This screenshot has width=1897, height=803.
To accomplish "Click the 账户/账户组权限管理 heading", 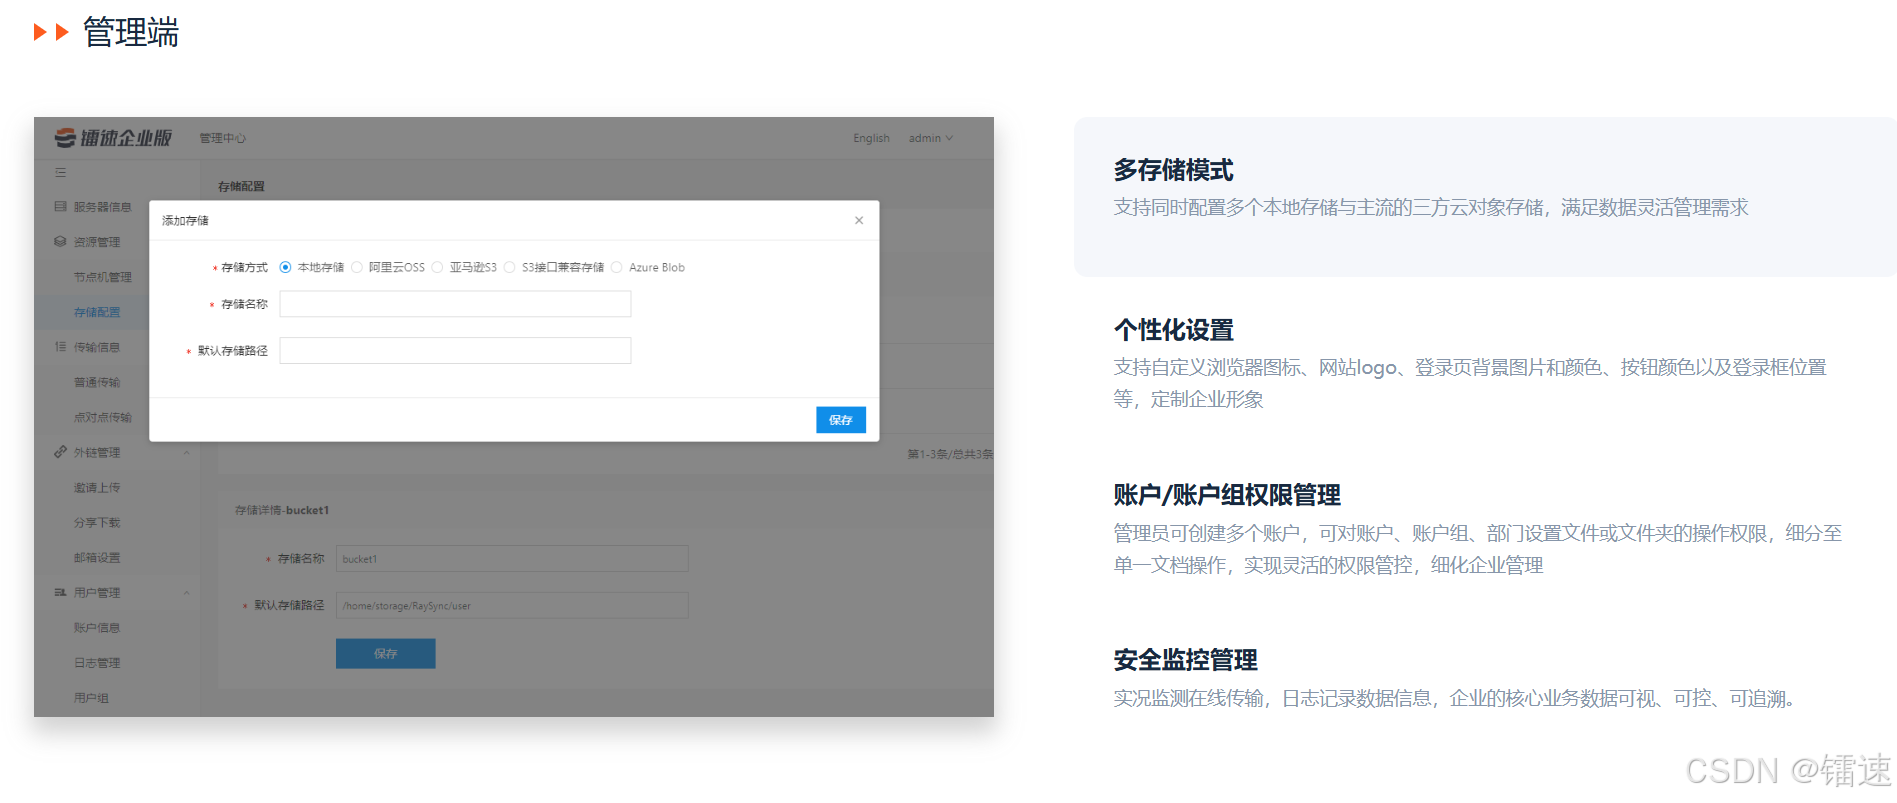I will click(x=1227, y=495).
